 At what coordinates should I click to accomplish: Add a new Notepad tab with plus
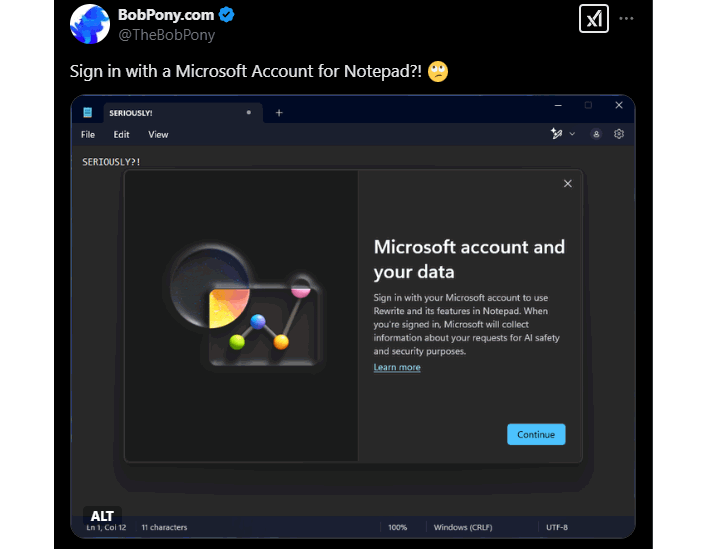pyautogui.click(x=279, y=113)
